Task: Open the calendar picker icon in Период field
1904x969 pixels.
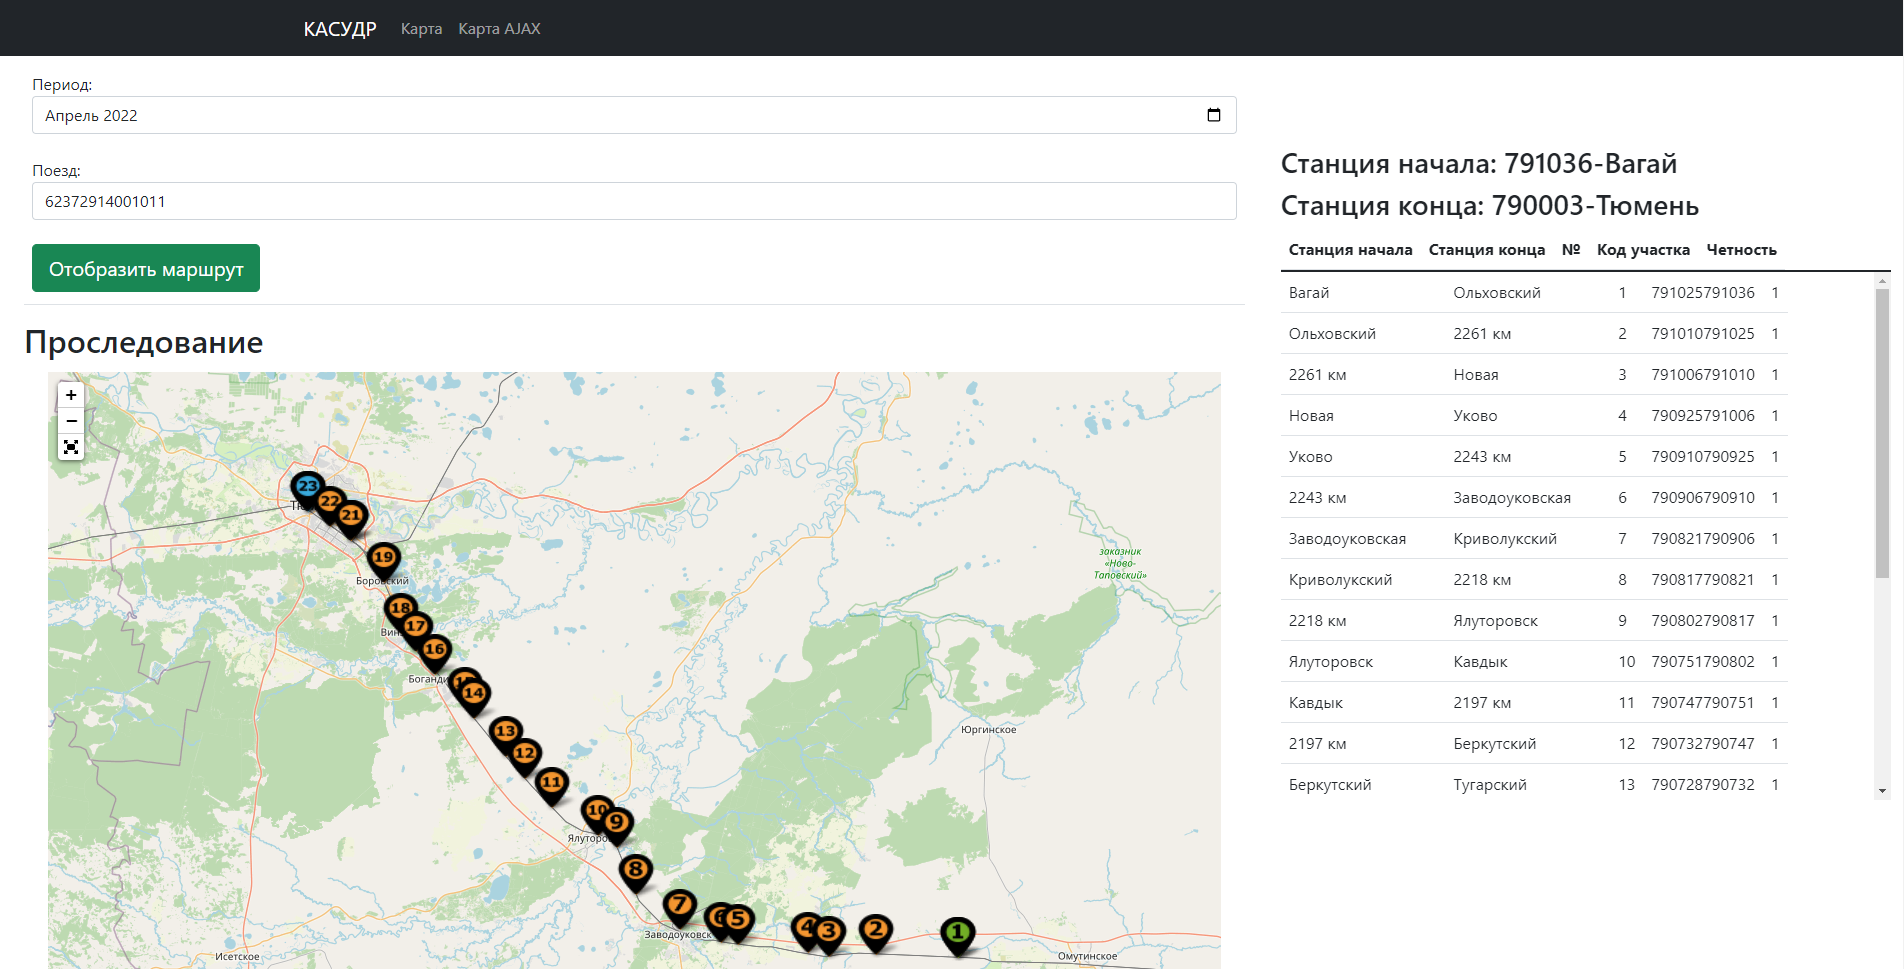Action: tap(1214, 115)
